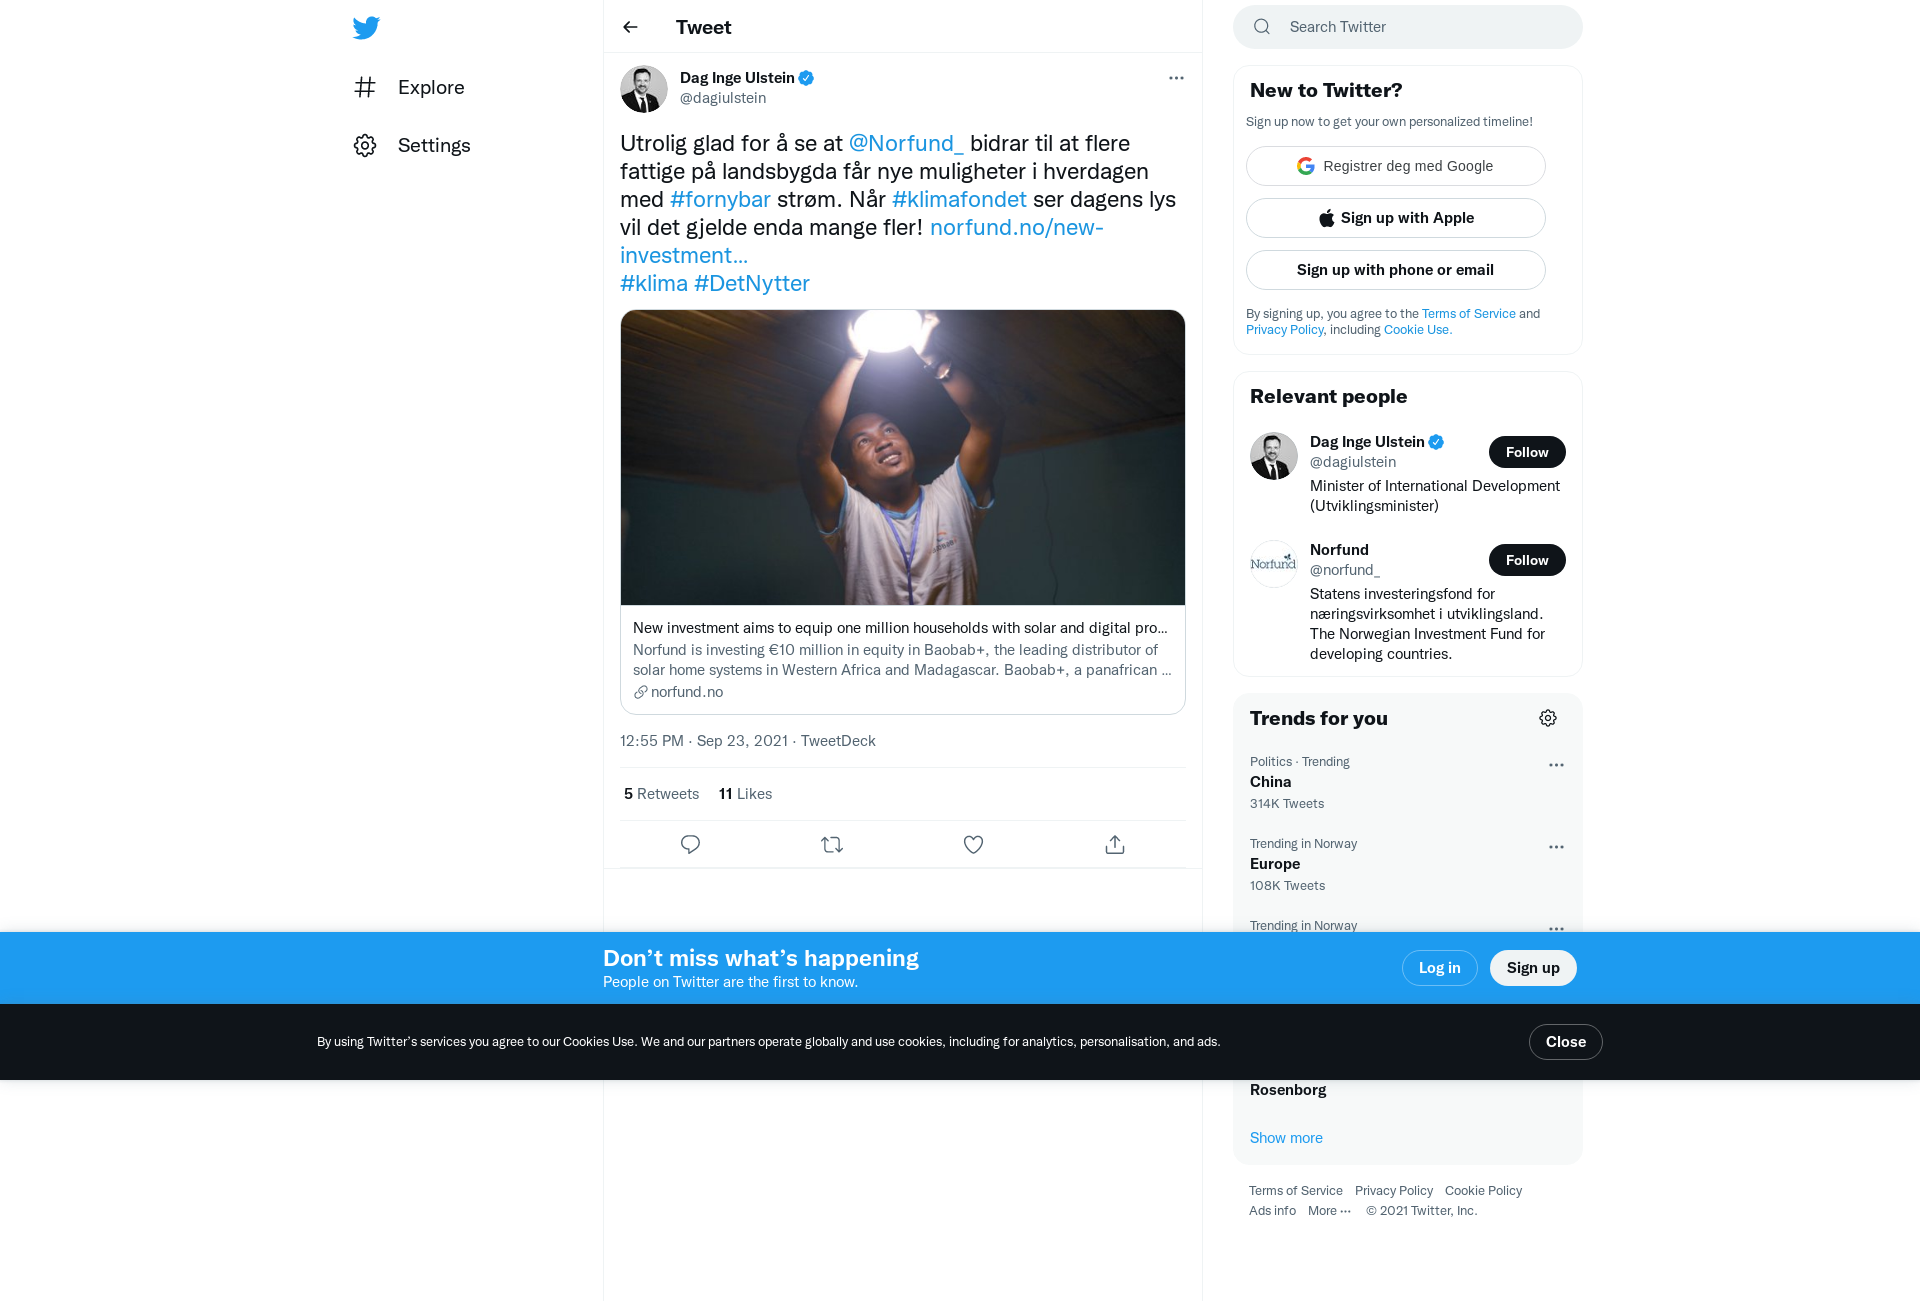Click the Search Twitter field
The width and height of the screenshot is (1920, 1301).
click(1408, 27)
